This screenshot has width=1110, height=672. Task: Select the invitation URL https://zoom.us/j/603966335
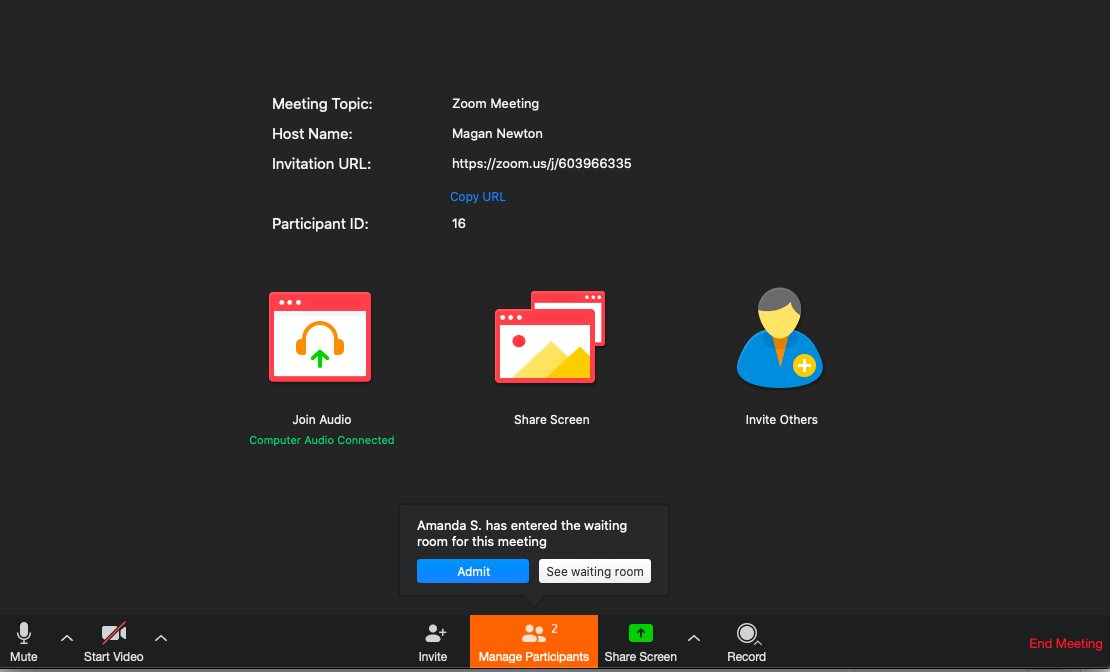[542, 164]
